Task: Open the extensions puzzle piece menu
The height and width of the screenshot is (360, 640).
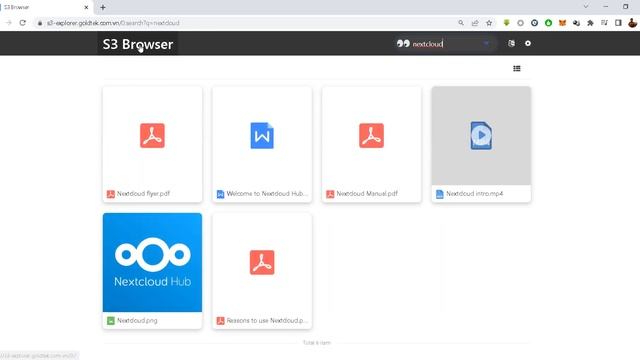Action: (590, 23)
